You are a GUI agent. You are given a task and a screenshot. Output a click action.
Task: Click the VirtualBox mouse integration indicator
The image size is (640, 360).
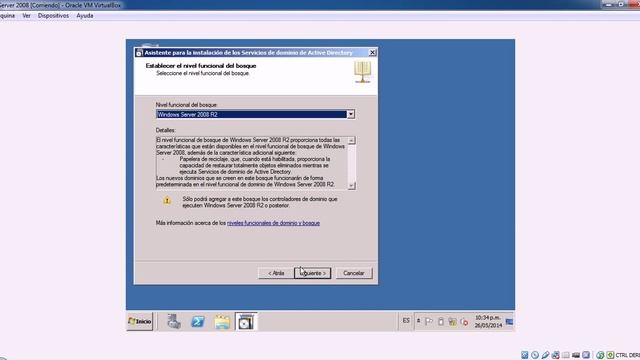[x=600, y=355]
